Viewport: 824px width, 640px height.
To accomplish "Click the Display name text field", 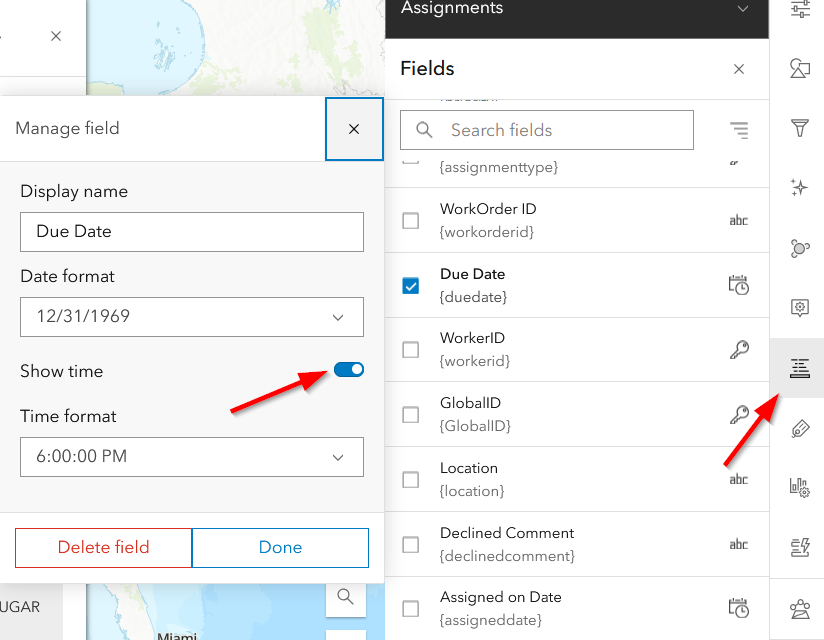I will pyautogui.click(x=191, y=232).
